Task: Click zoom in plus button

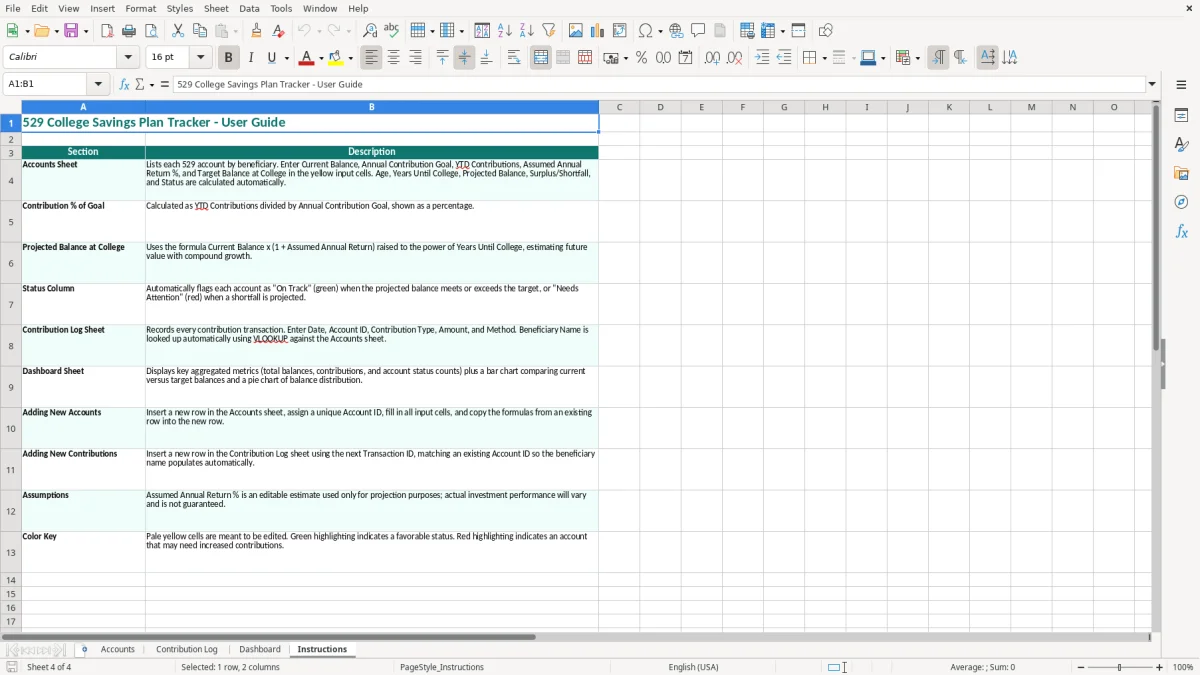Action: point(1160,667)
